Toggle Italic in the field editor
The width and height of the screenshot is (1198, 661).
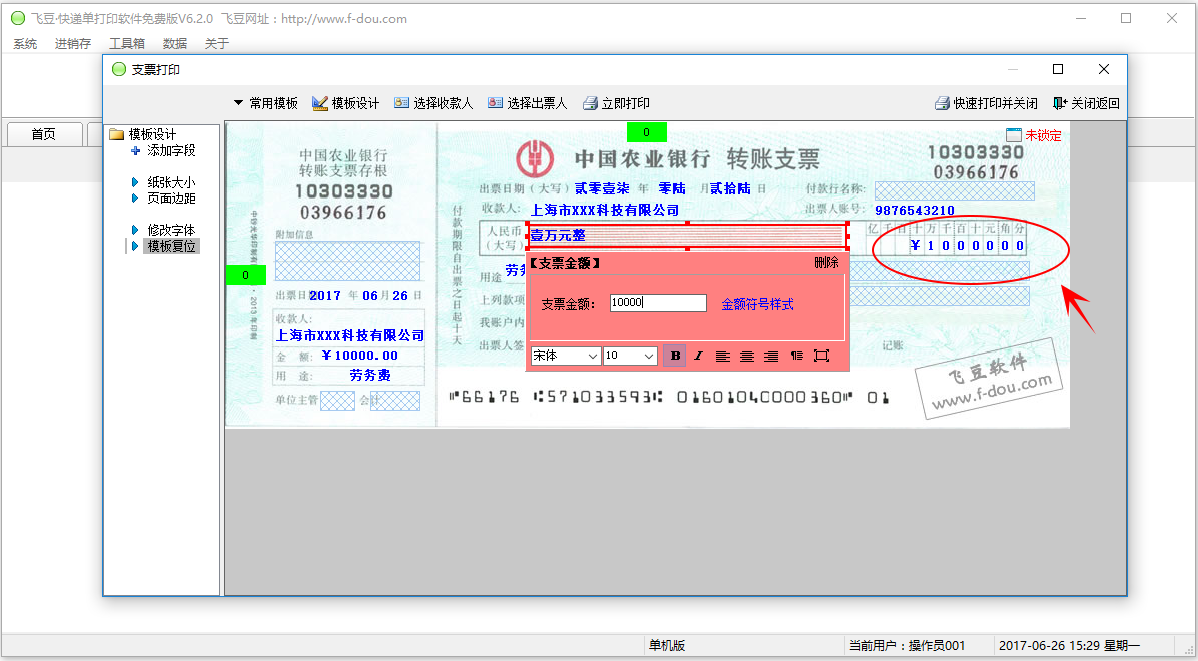point(698,355)
